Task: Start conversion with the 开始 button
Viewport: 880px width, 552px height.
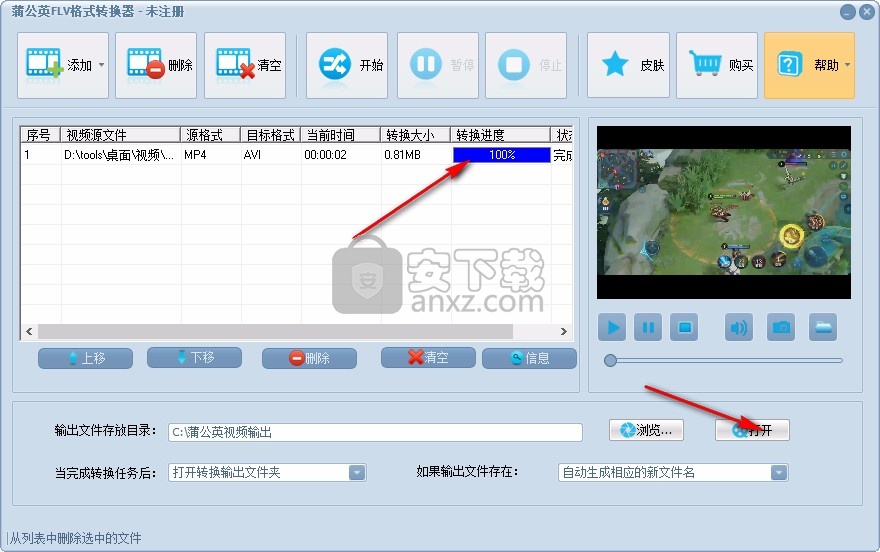Action: (347, 66)
